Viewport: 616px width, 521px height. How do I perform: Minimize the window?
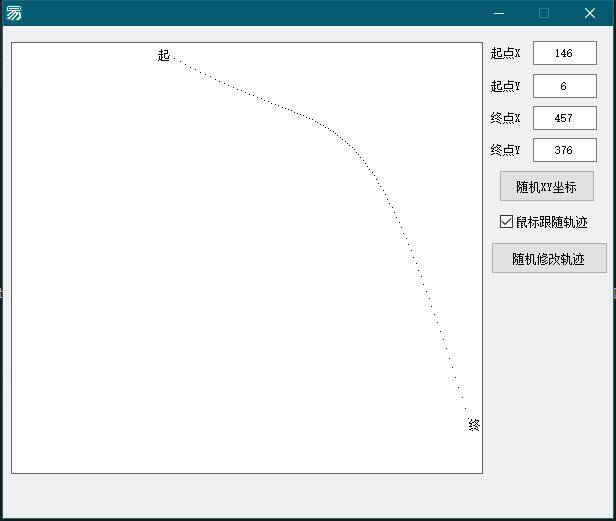498,13
